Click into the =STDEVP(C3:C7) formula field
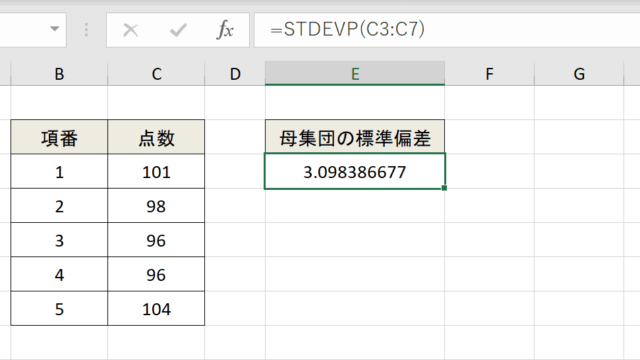640x360 pixels. (447, 30)
